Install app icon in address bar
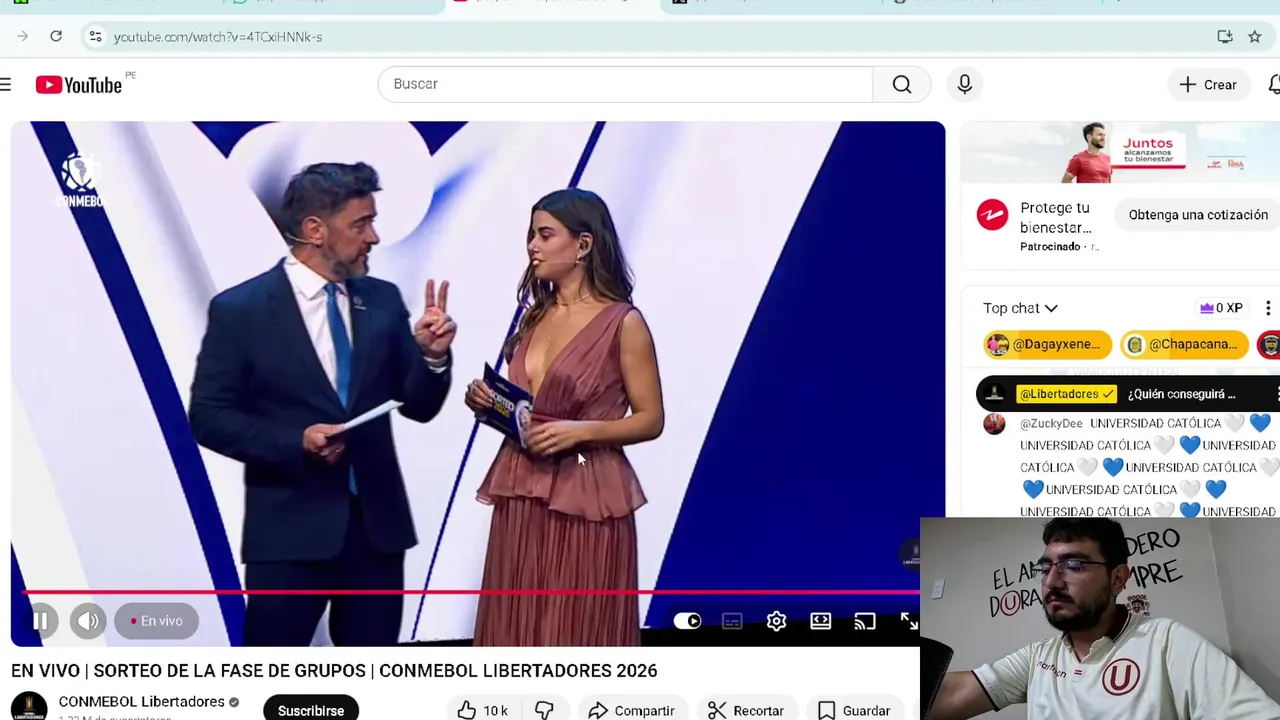Screen dimensions: 1280x720 (x=1225, y=36)
